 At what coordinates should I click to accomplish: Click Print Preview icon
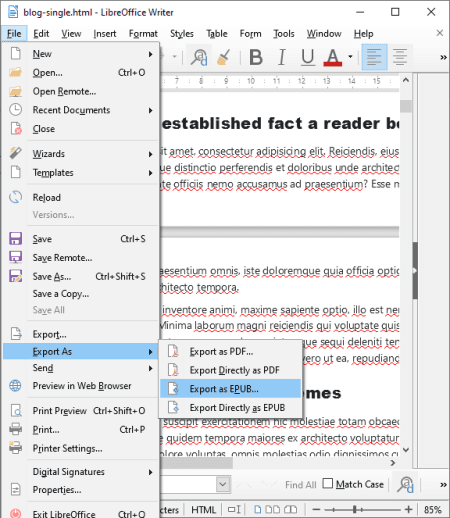point(16,410)
